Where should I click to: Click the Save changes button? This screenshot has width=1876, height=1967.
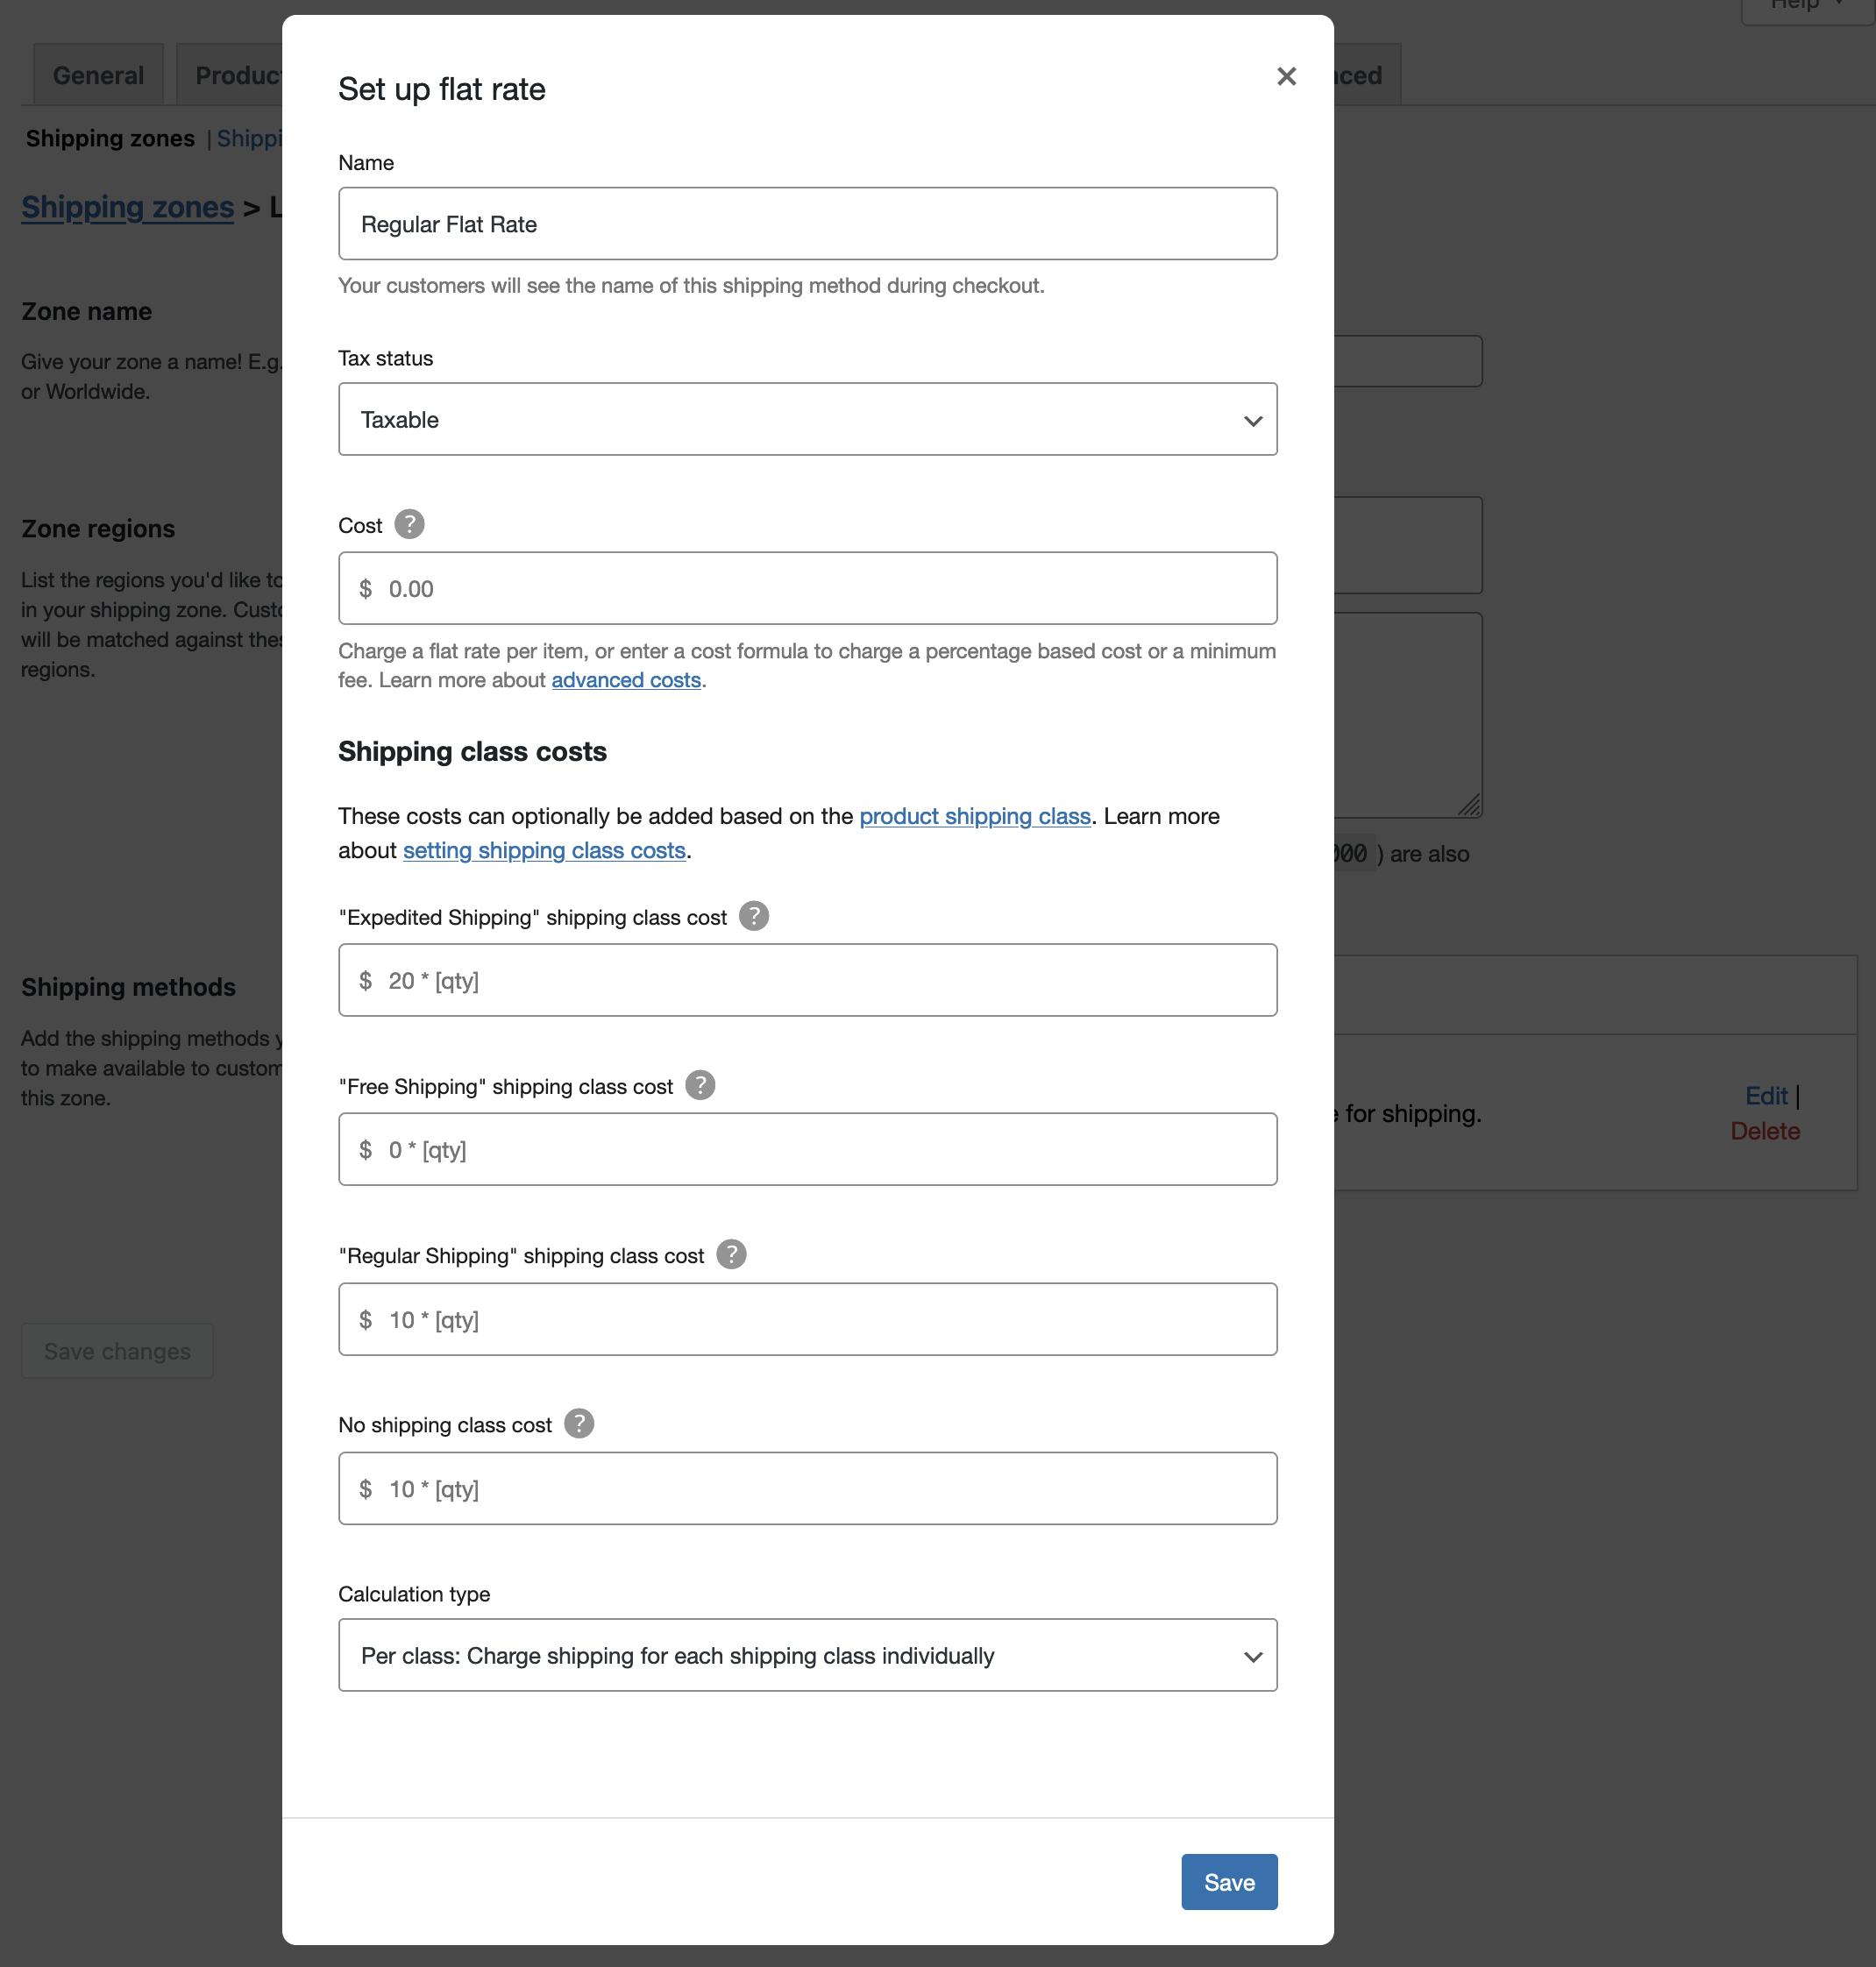click(116, 1350)
